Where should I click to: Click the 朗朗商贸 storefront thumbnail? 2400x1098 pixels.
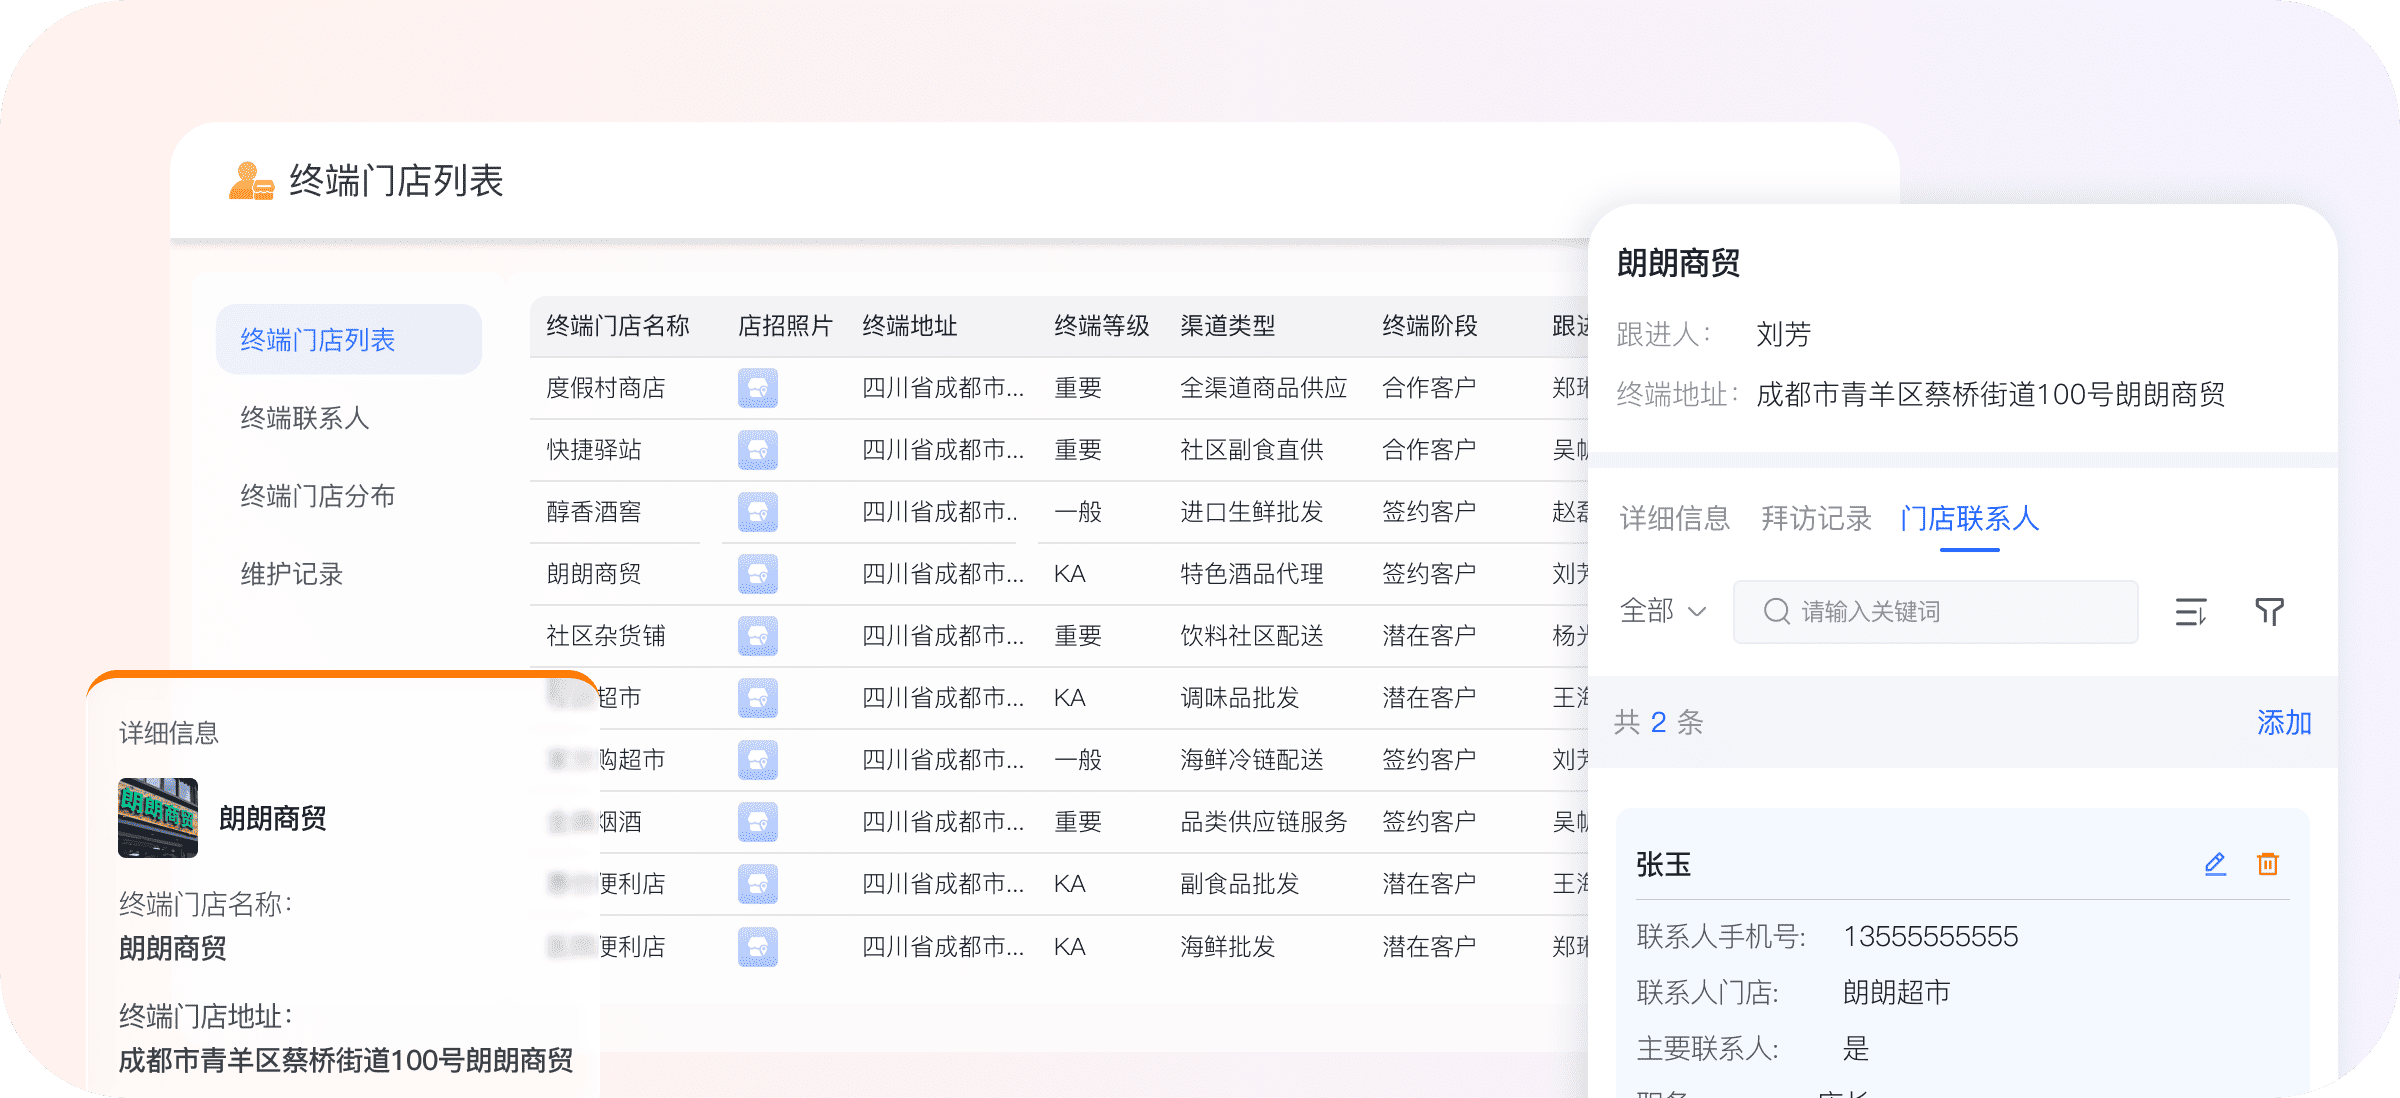click(x=158, y=818)
